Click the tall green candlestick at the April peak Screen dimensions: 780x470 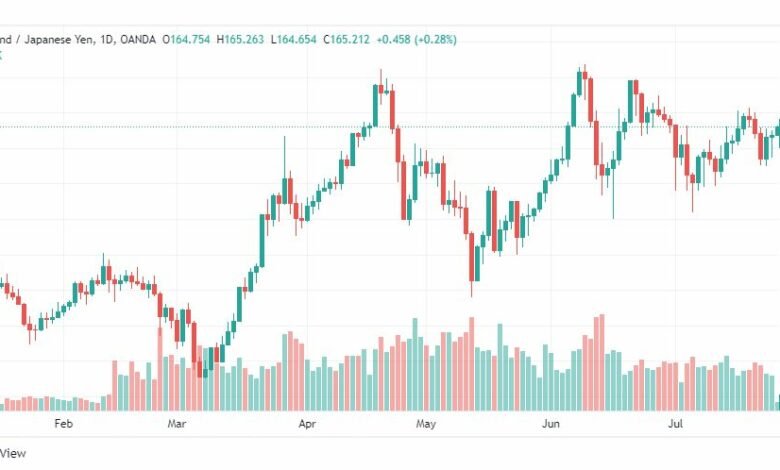(x=376, y=105)
